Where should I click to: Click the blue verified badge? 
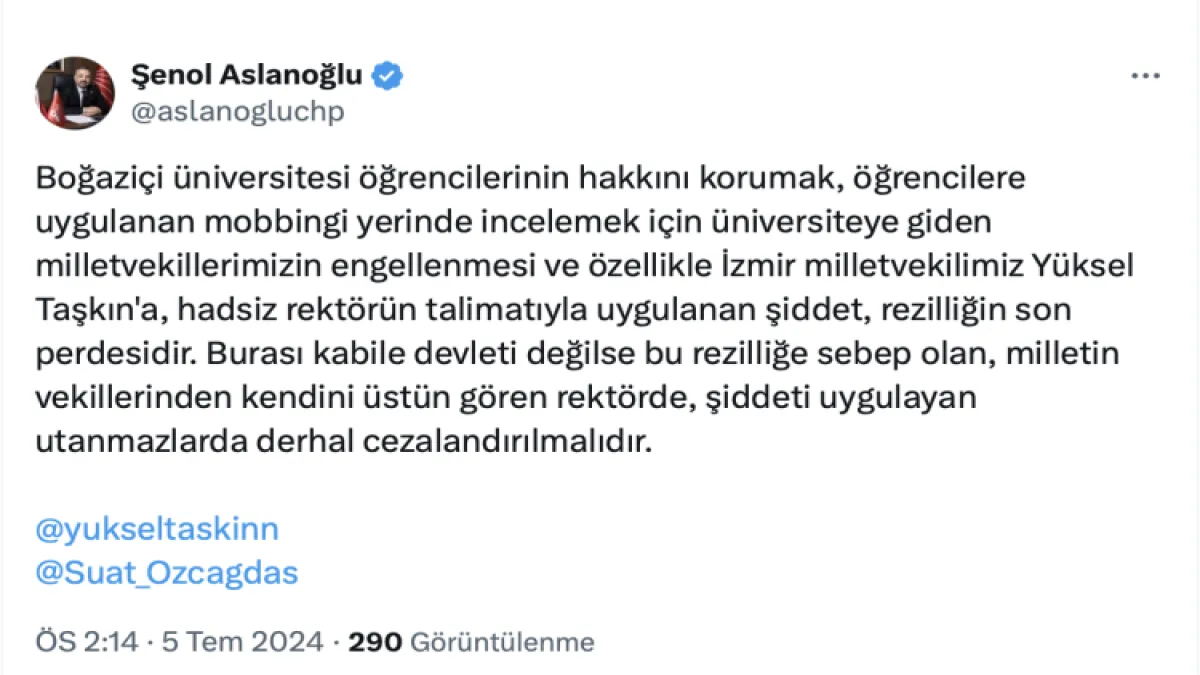[388, 75]
